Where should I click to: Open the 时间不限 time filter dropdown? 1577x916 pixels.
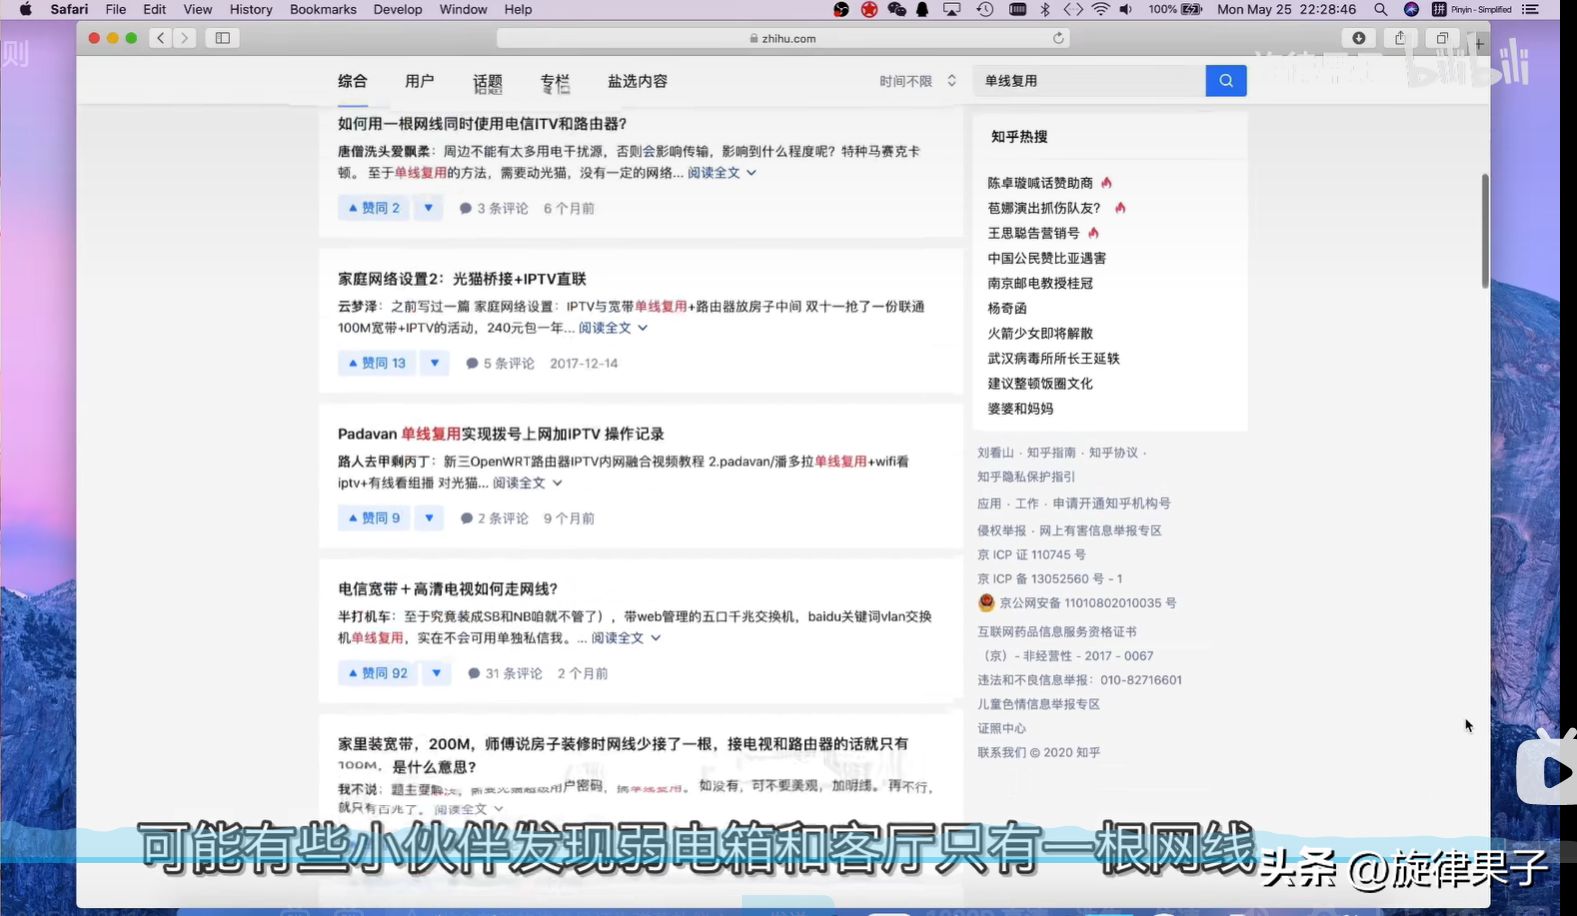[x=918, y=81]
